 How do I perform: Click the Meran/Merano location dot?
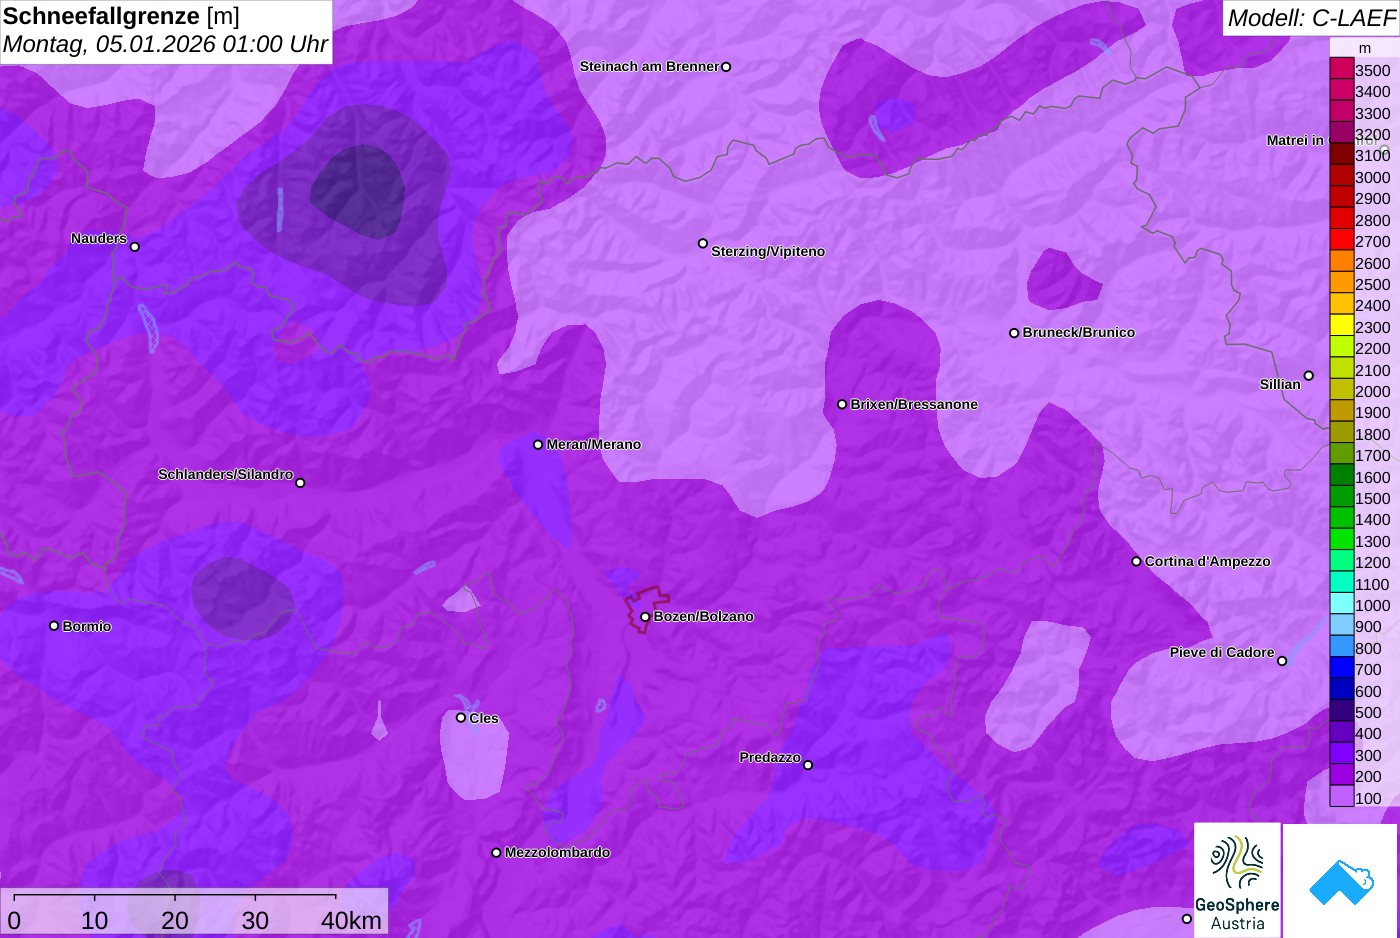point(538,445)
